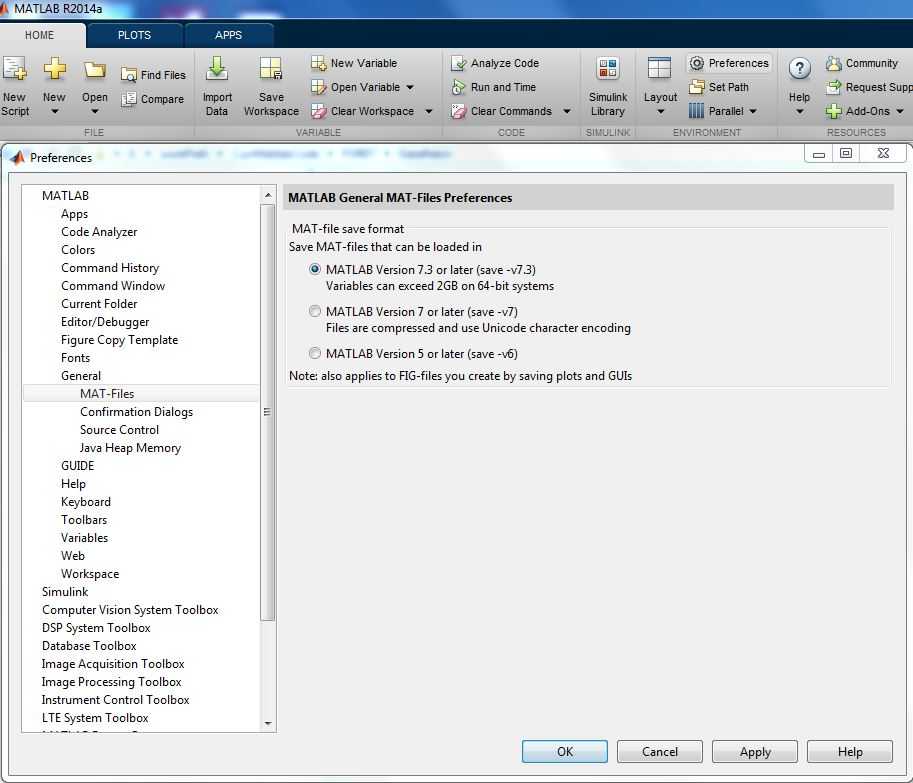Click the Set Path icon
Screen dimensions: 913x783
pos(696,87)
